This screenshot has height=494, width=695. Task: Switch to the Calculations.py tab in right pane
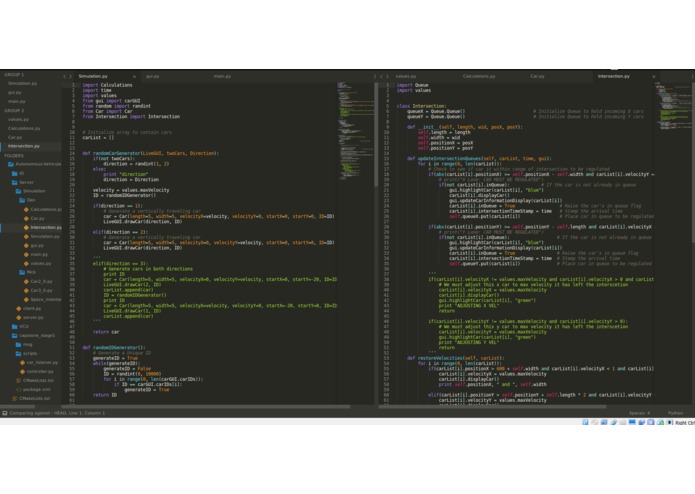pos(479,76)
